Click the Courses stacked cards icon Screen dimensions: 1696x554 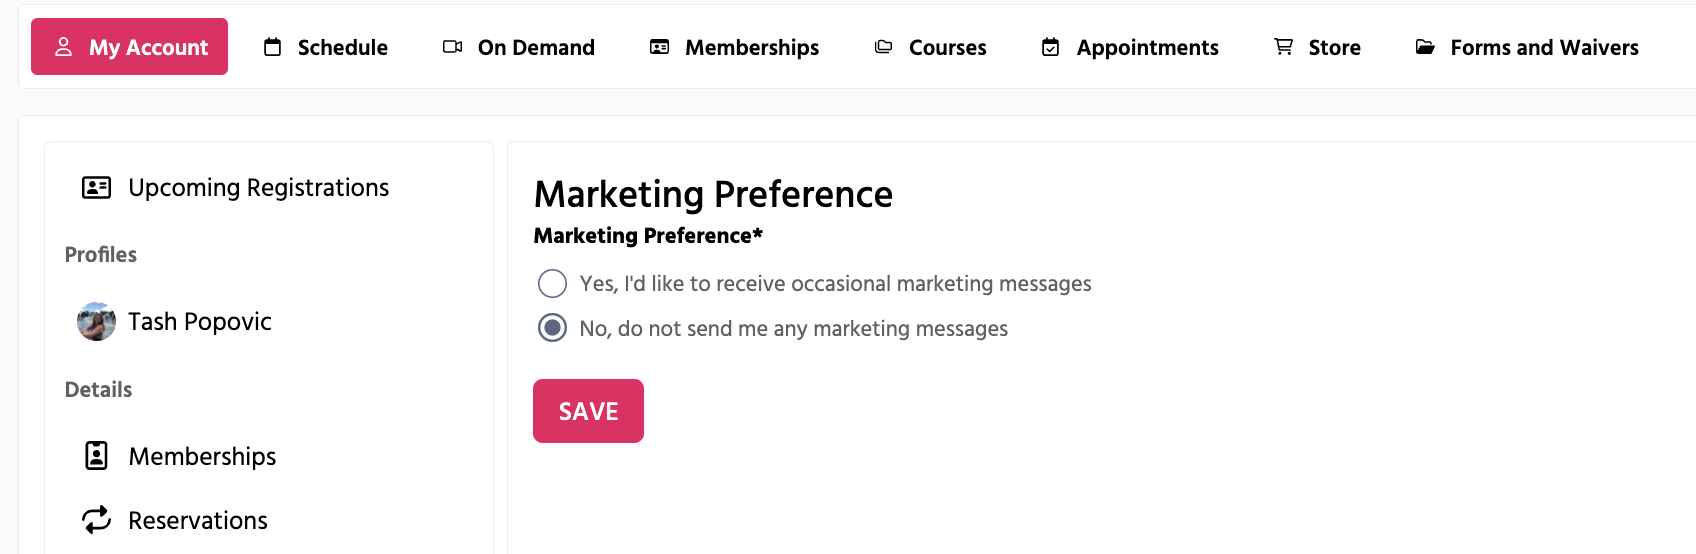click(883, 47)
